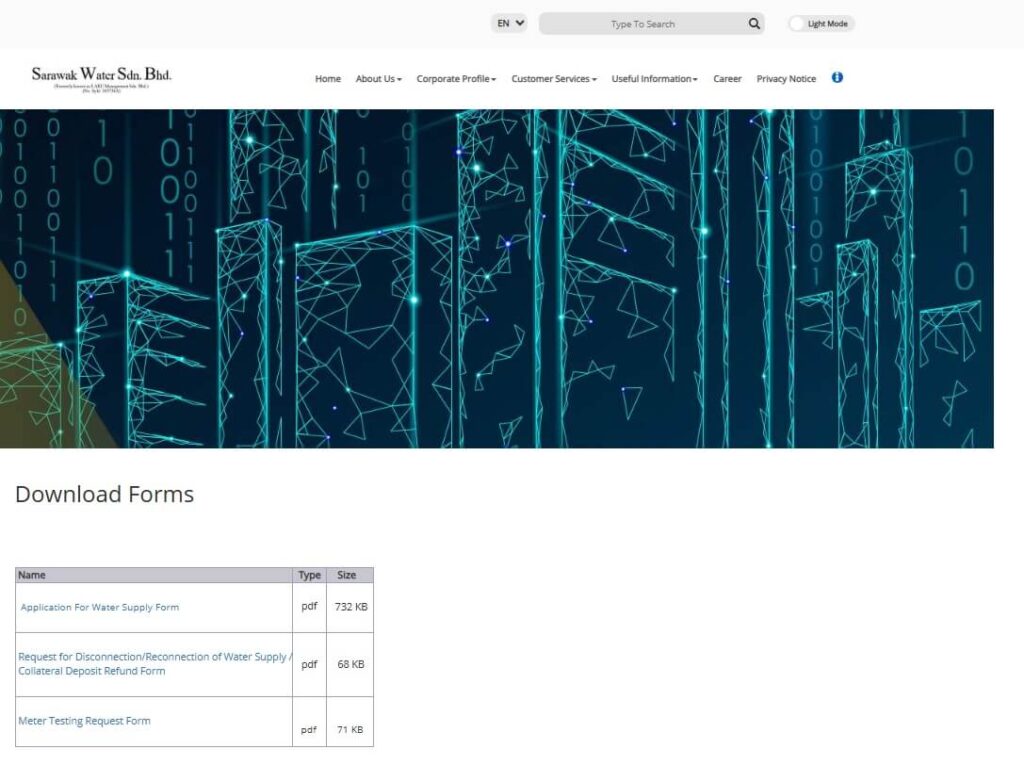Open the Customer Services dropdown

coord(552,78)
